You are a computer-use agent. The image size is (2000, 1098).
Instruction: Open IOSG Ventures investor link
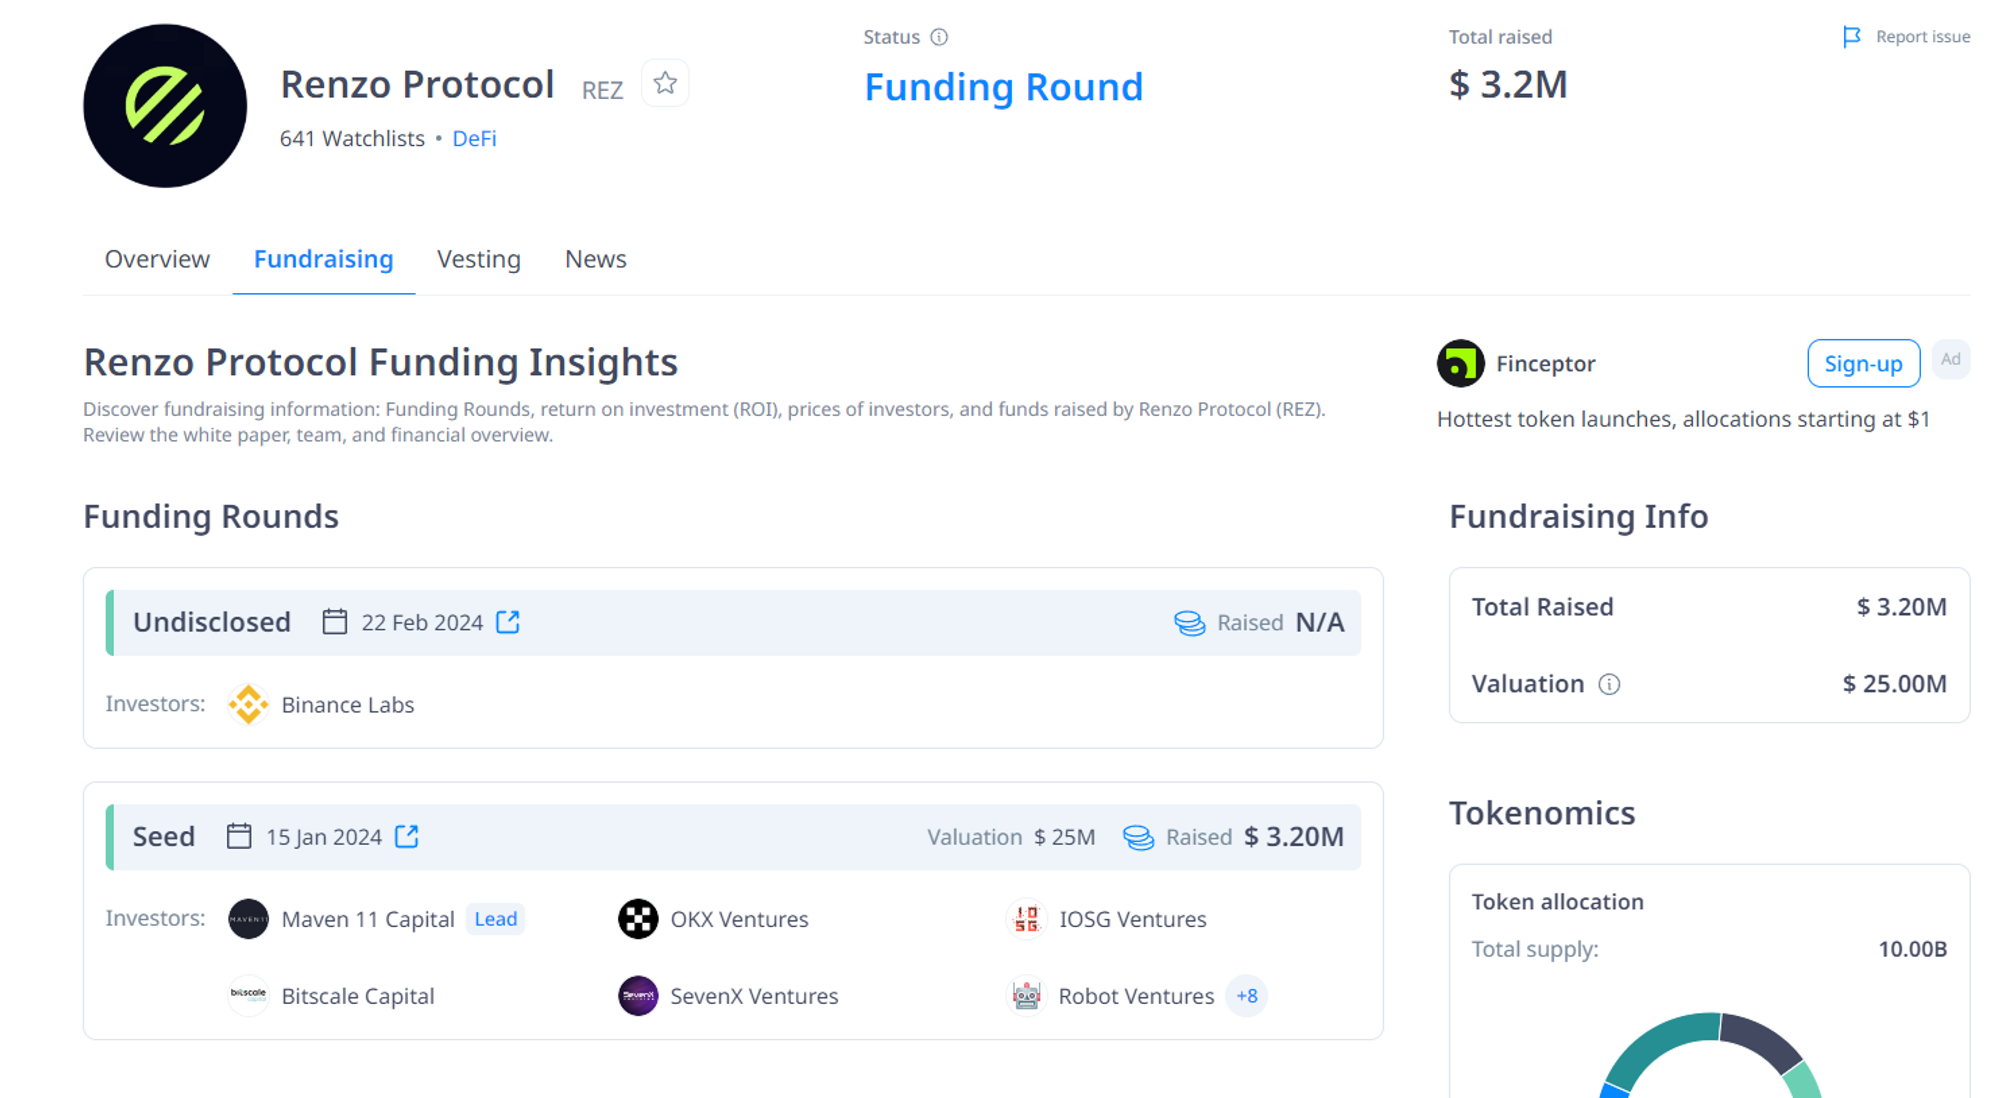point(1132,919)
